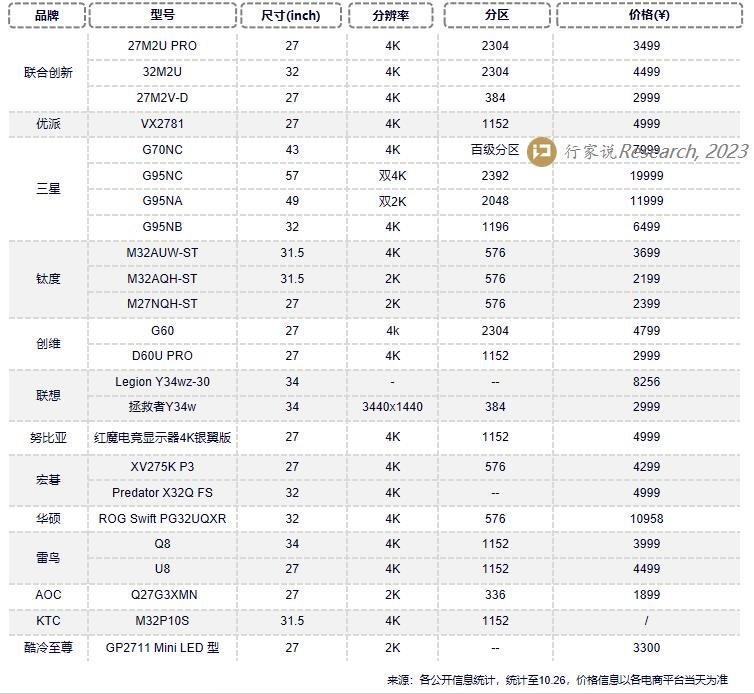Select the AOC brand cell
754x694 pixels.
coord(48,595)
